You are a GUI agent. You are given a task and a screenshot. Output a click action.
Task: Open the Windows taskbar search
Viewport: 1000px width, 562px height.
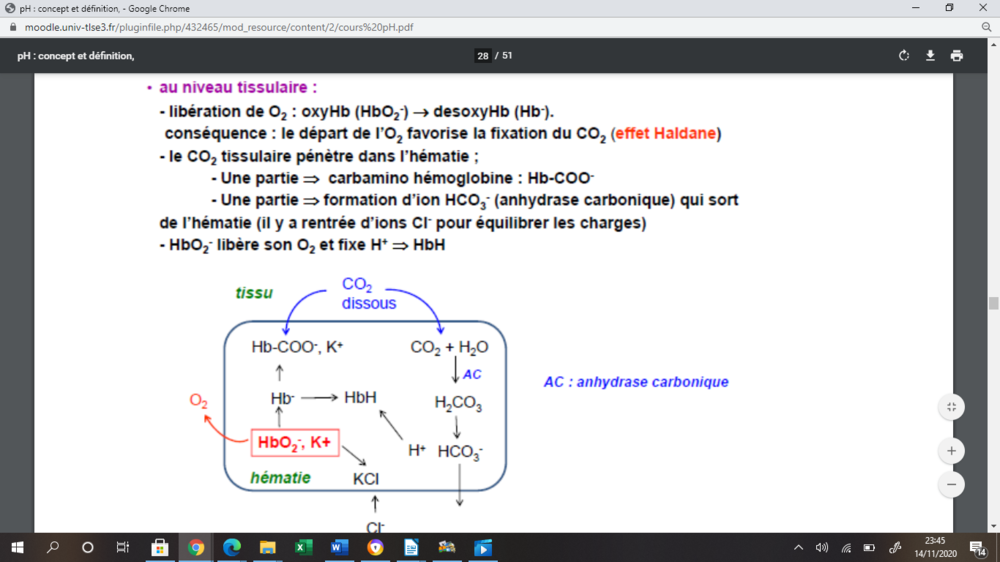(x=52, y=547)
